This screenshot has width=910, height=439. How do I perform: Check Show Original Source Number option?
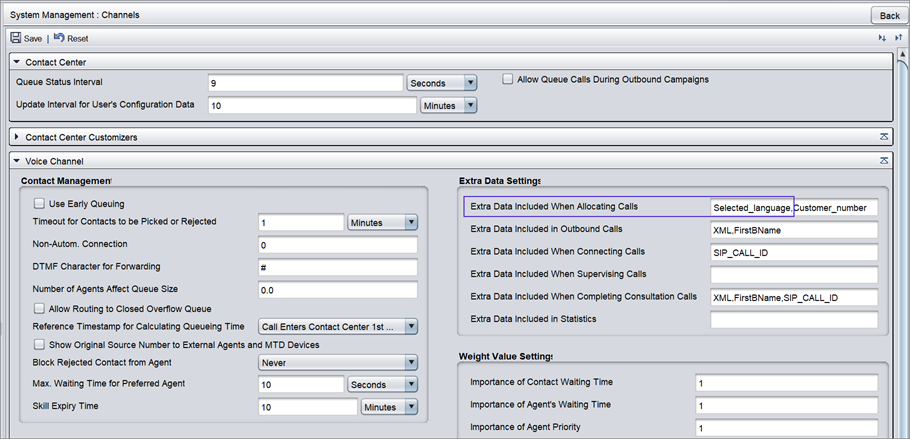[40, 344]
